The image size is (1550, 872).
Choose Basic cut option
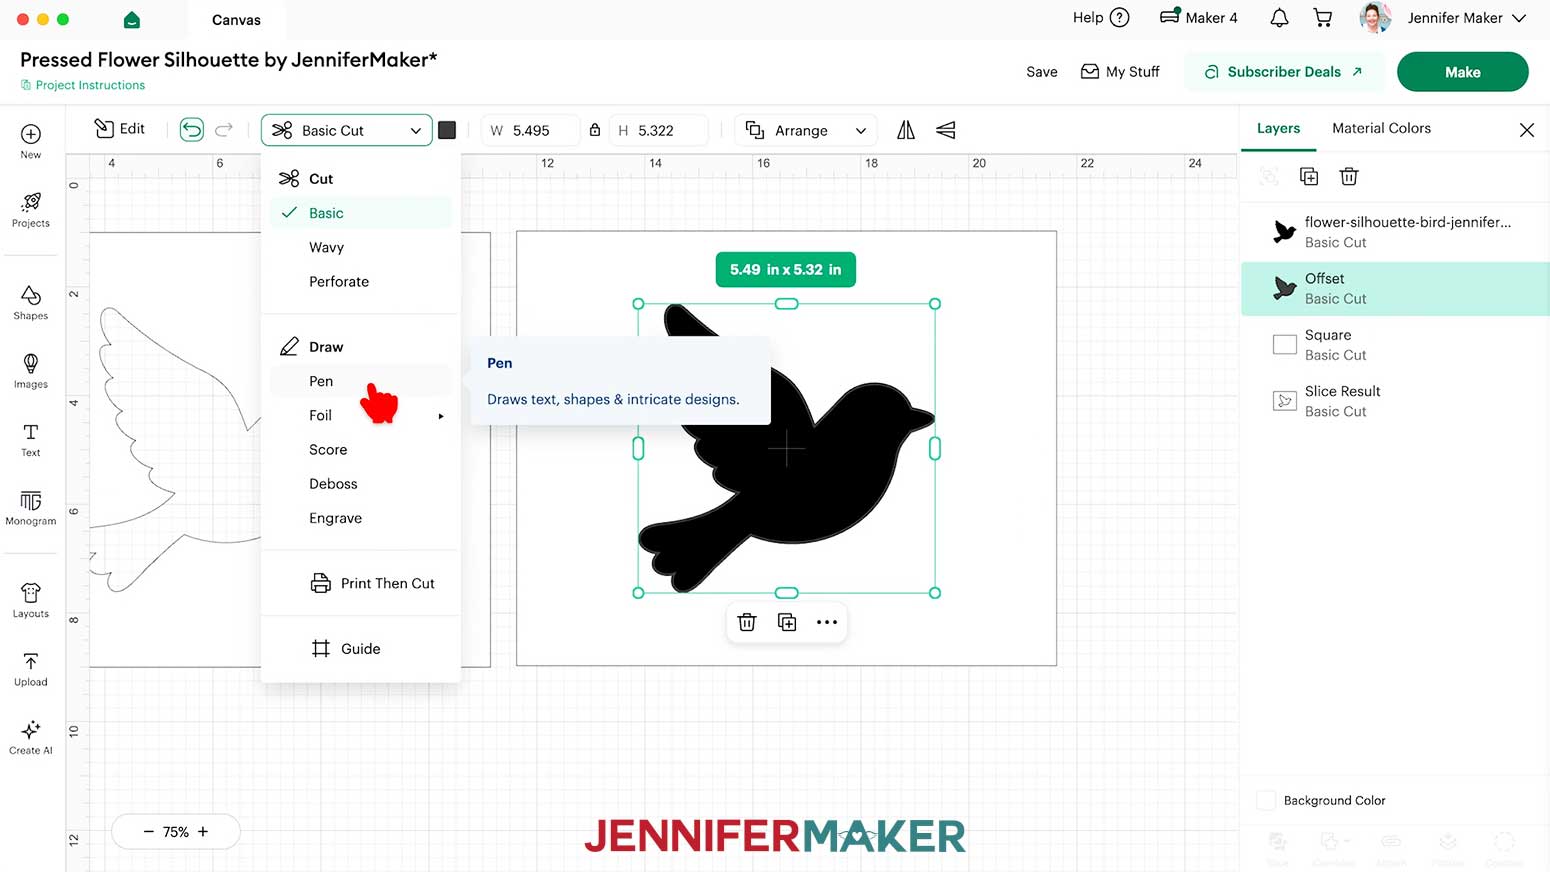pyautogui.click(x=361, y=213)
